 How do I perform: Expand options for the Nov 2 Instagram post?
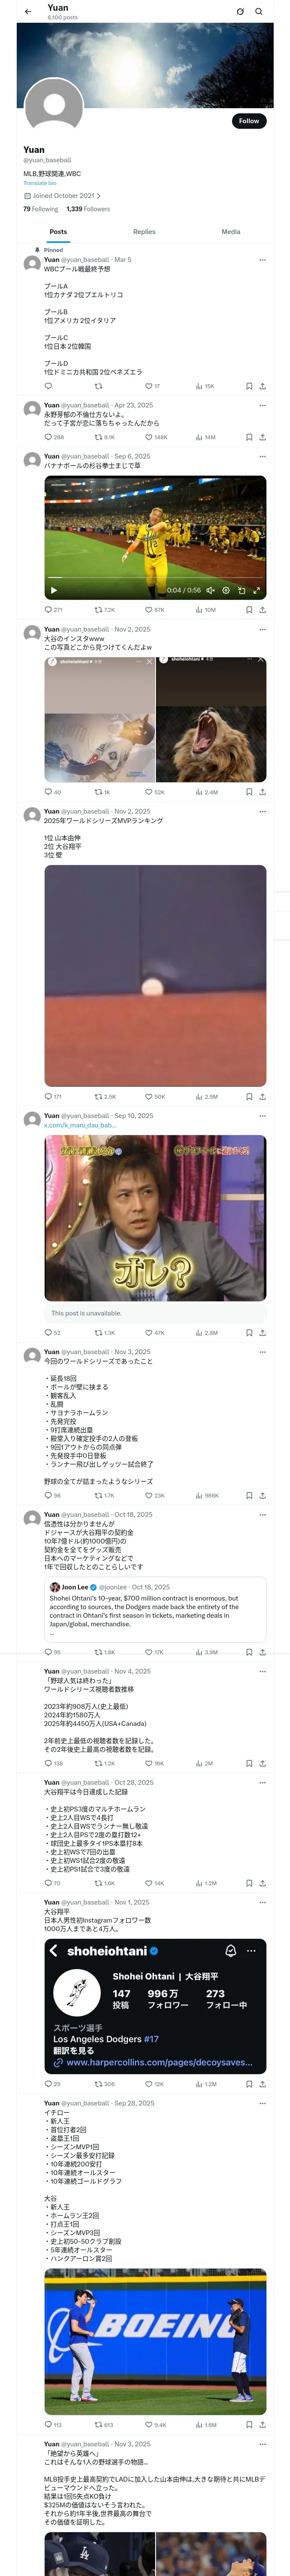click(x=262, y=629)
